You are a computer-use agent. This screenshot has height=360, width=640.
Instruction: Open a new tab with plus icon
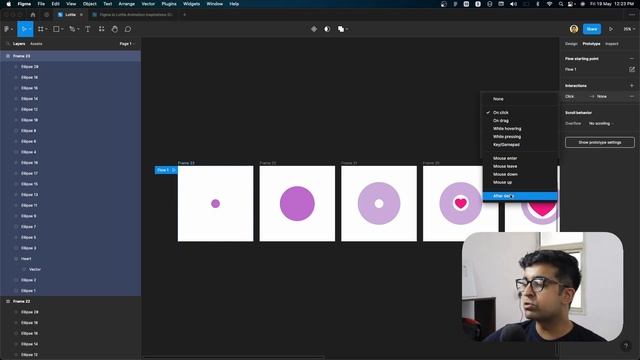tap(184, 15)
